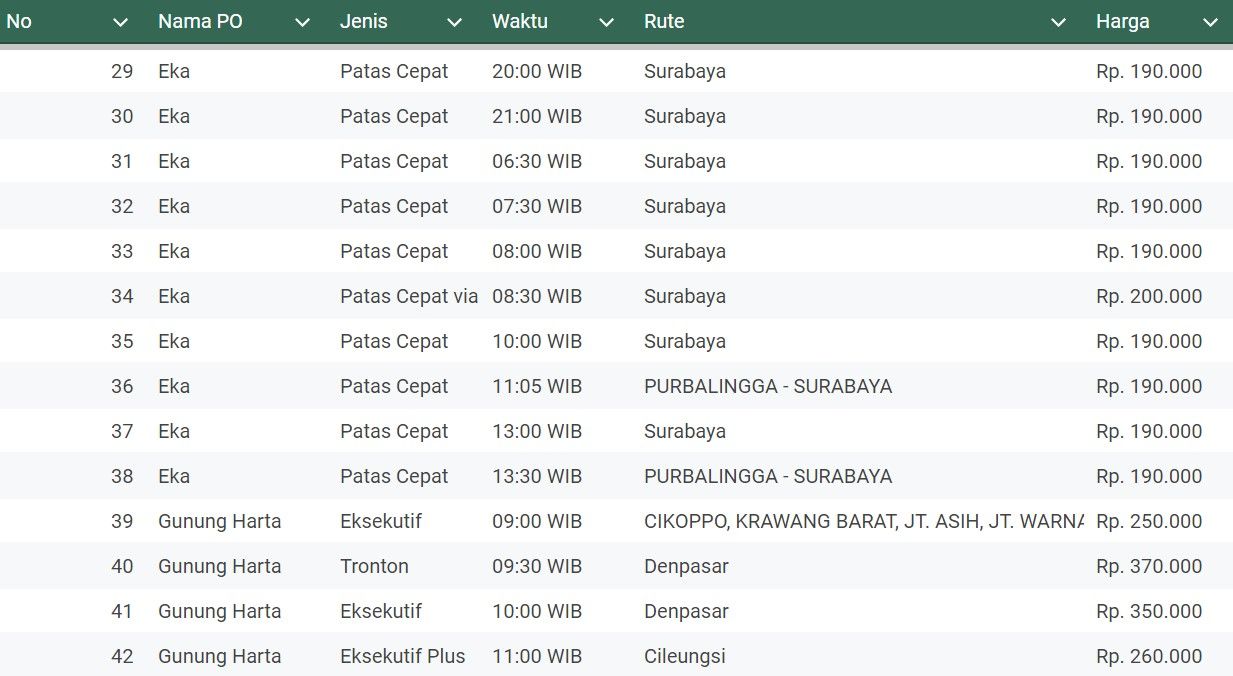This screenshot has height=676, width=1233.
Task: Select the CIKOPPO, KRAWANG BARAT route cell
Action: pyautogui.click(x=864, y=521)
